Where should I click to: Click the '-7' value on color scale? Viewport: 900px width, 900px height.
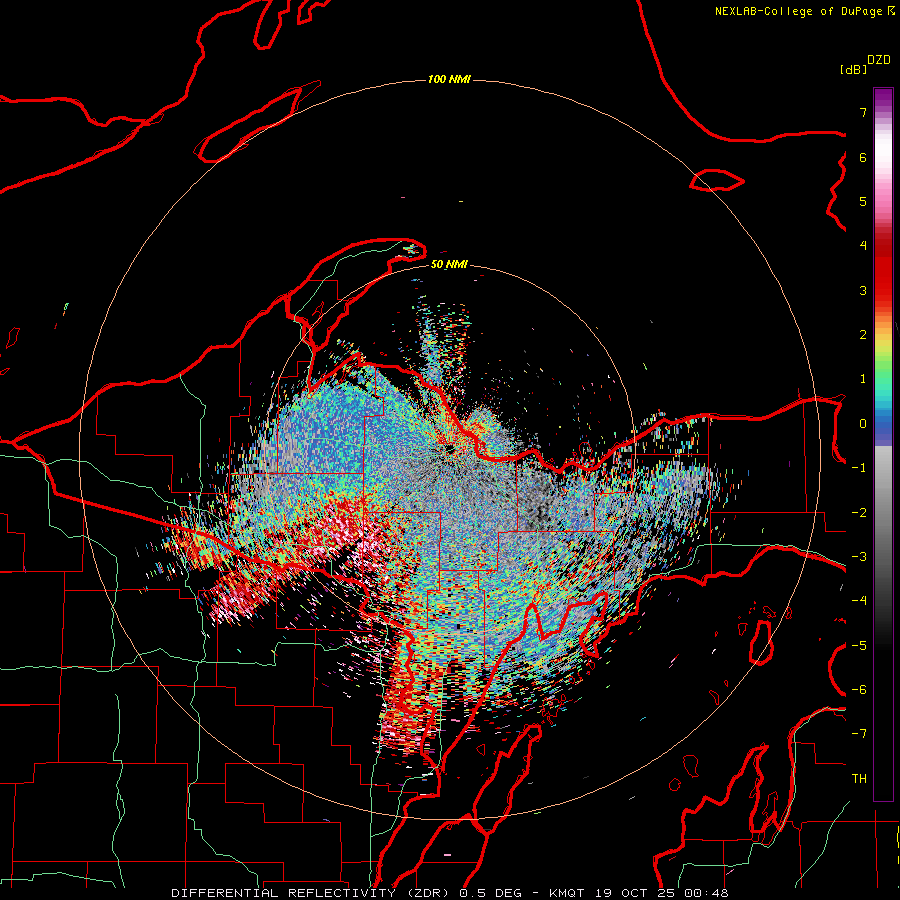pos(859,734)
